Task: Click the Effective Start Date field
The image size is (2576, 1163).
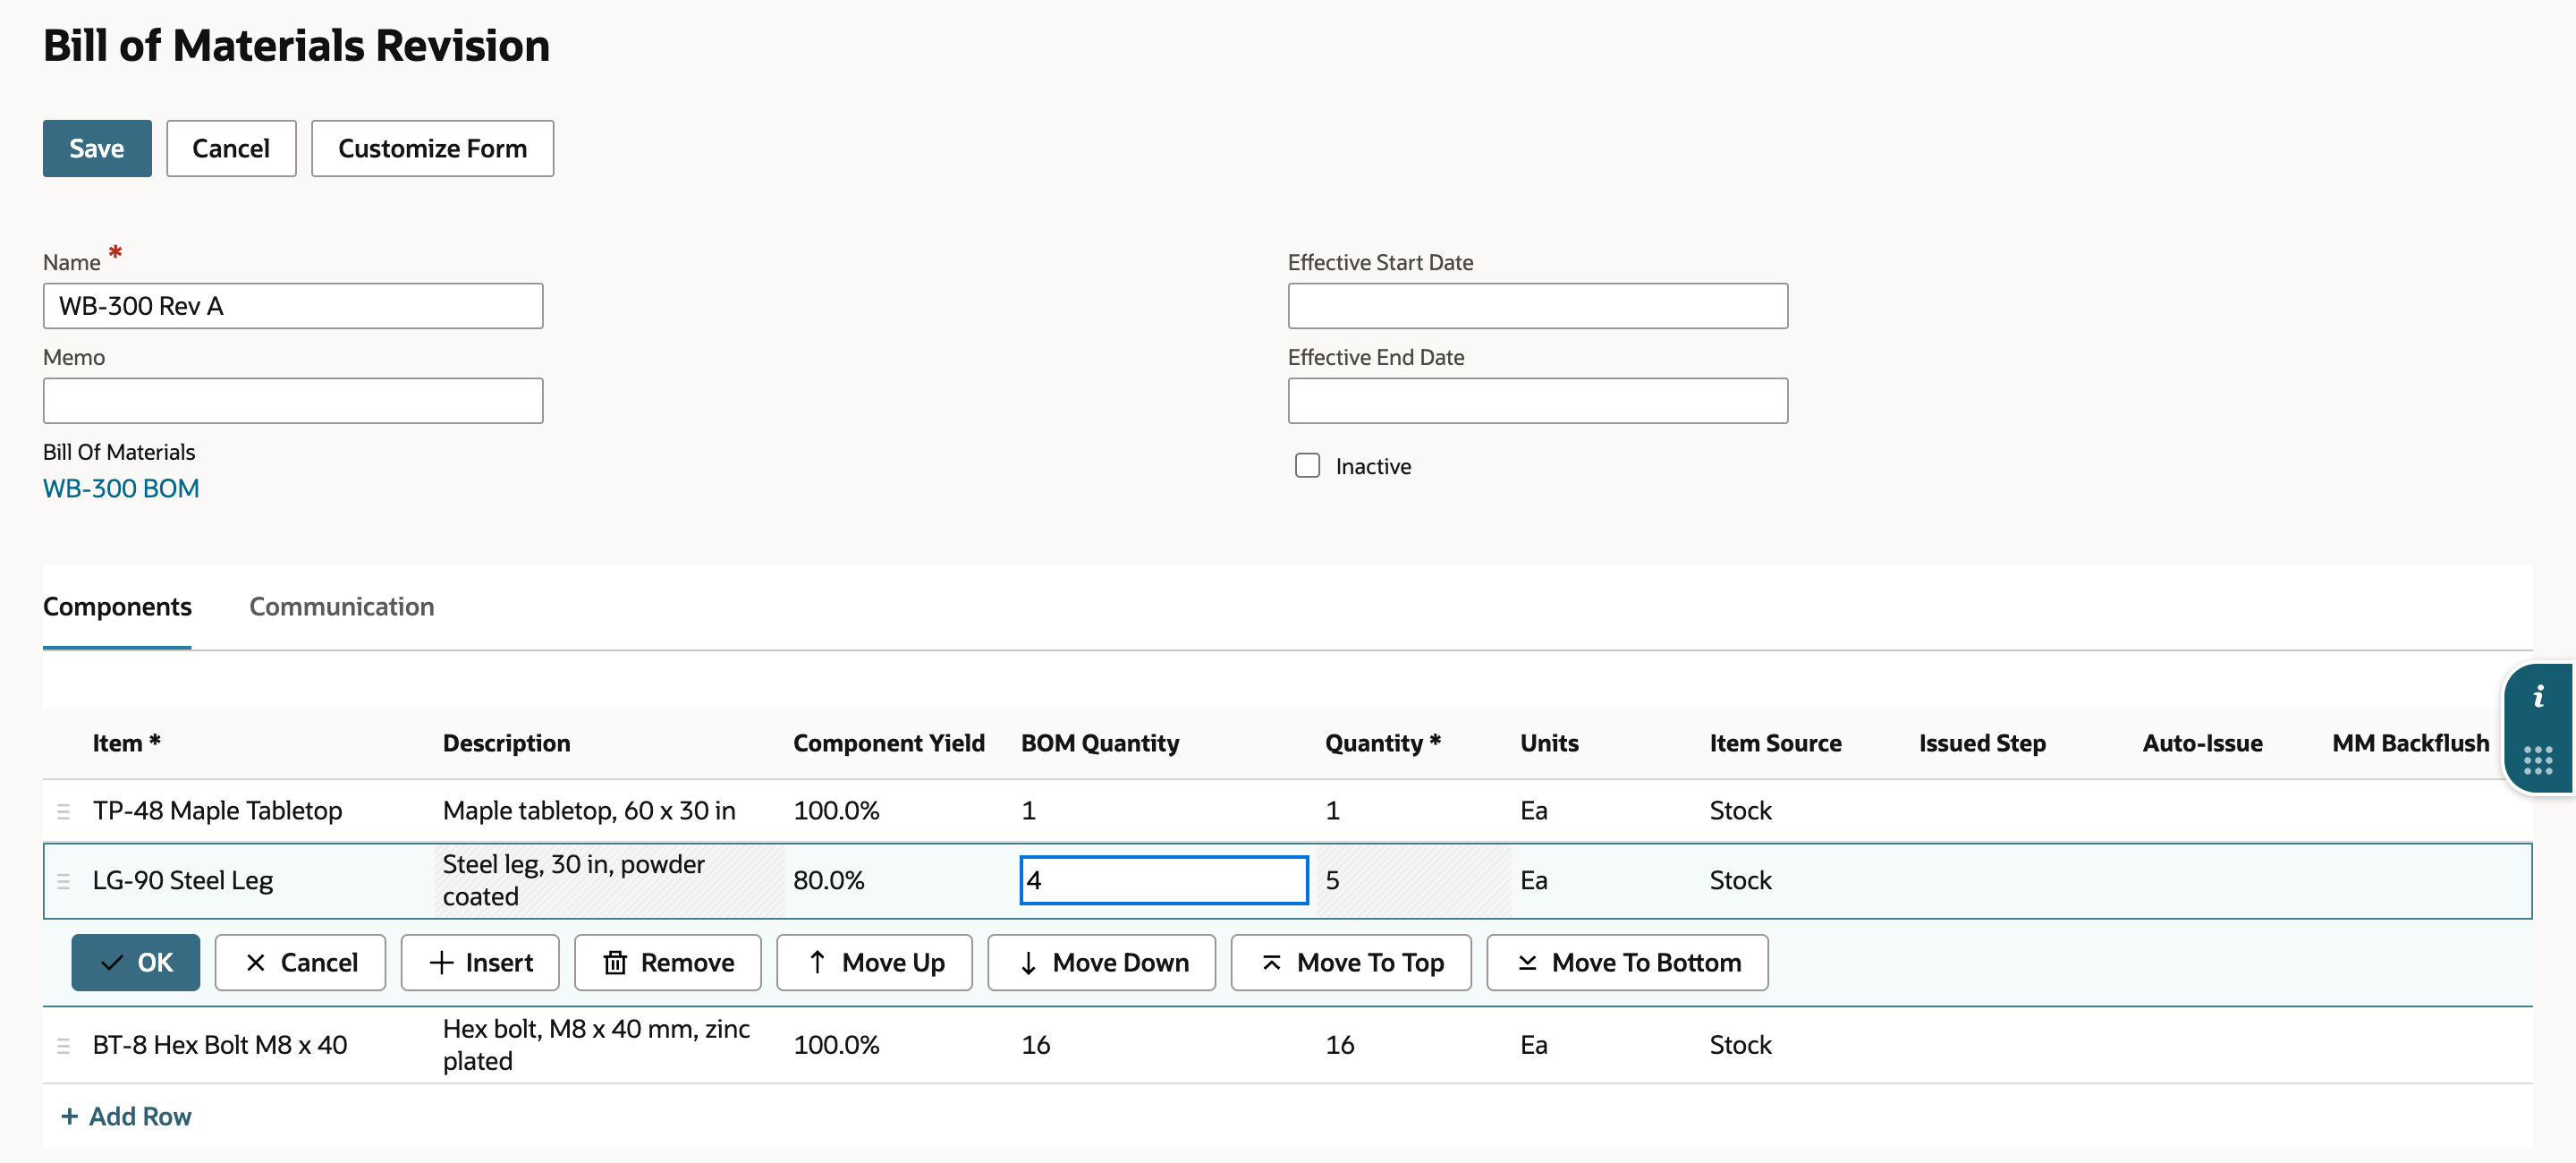Action: point(1537,306)
